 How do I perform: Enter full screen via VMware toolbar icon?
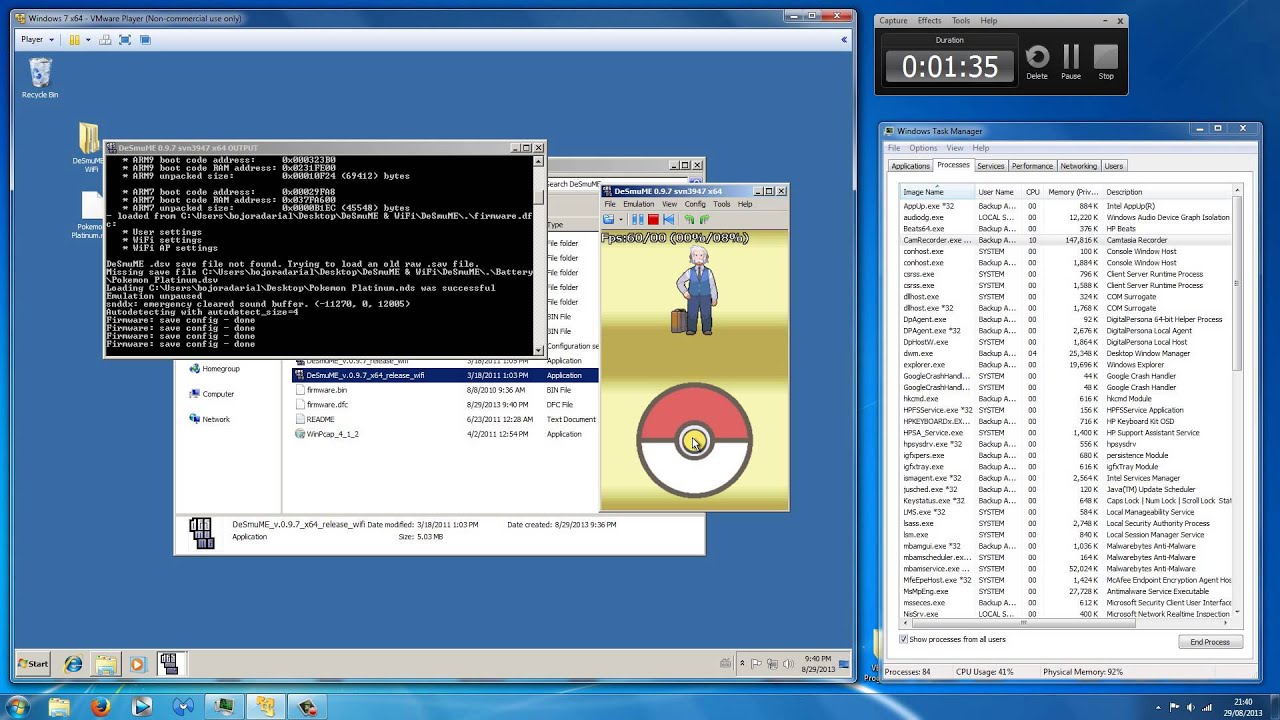[125, 39]
